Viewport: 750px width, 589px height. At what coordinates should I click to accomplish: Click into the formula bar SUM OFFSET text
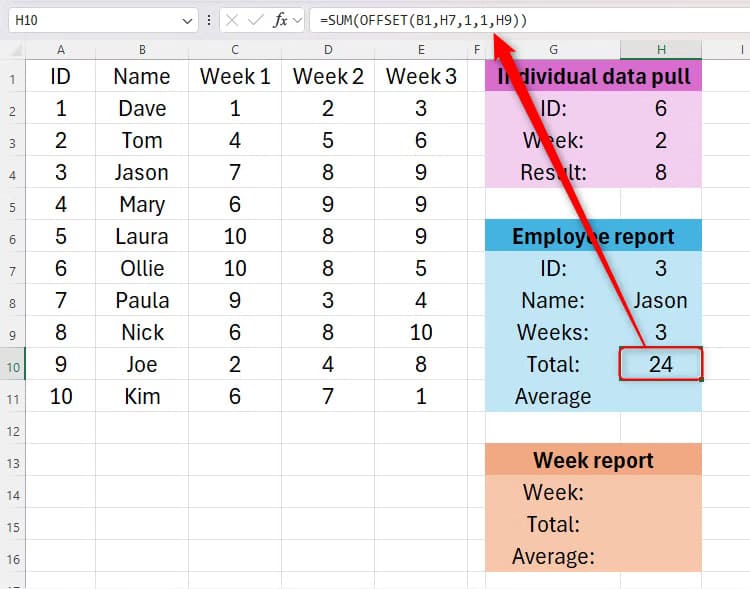pos(423,20)
